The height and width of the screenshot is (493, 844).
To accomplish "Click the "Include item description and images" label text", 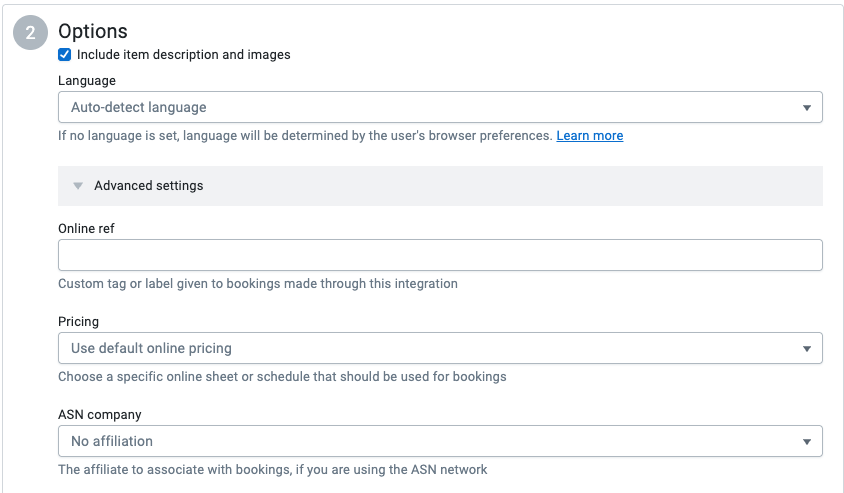I will (x=183, y=55).
